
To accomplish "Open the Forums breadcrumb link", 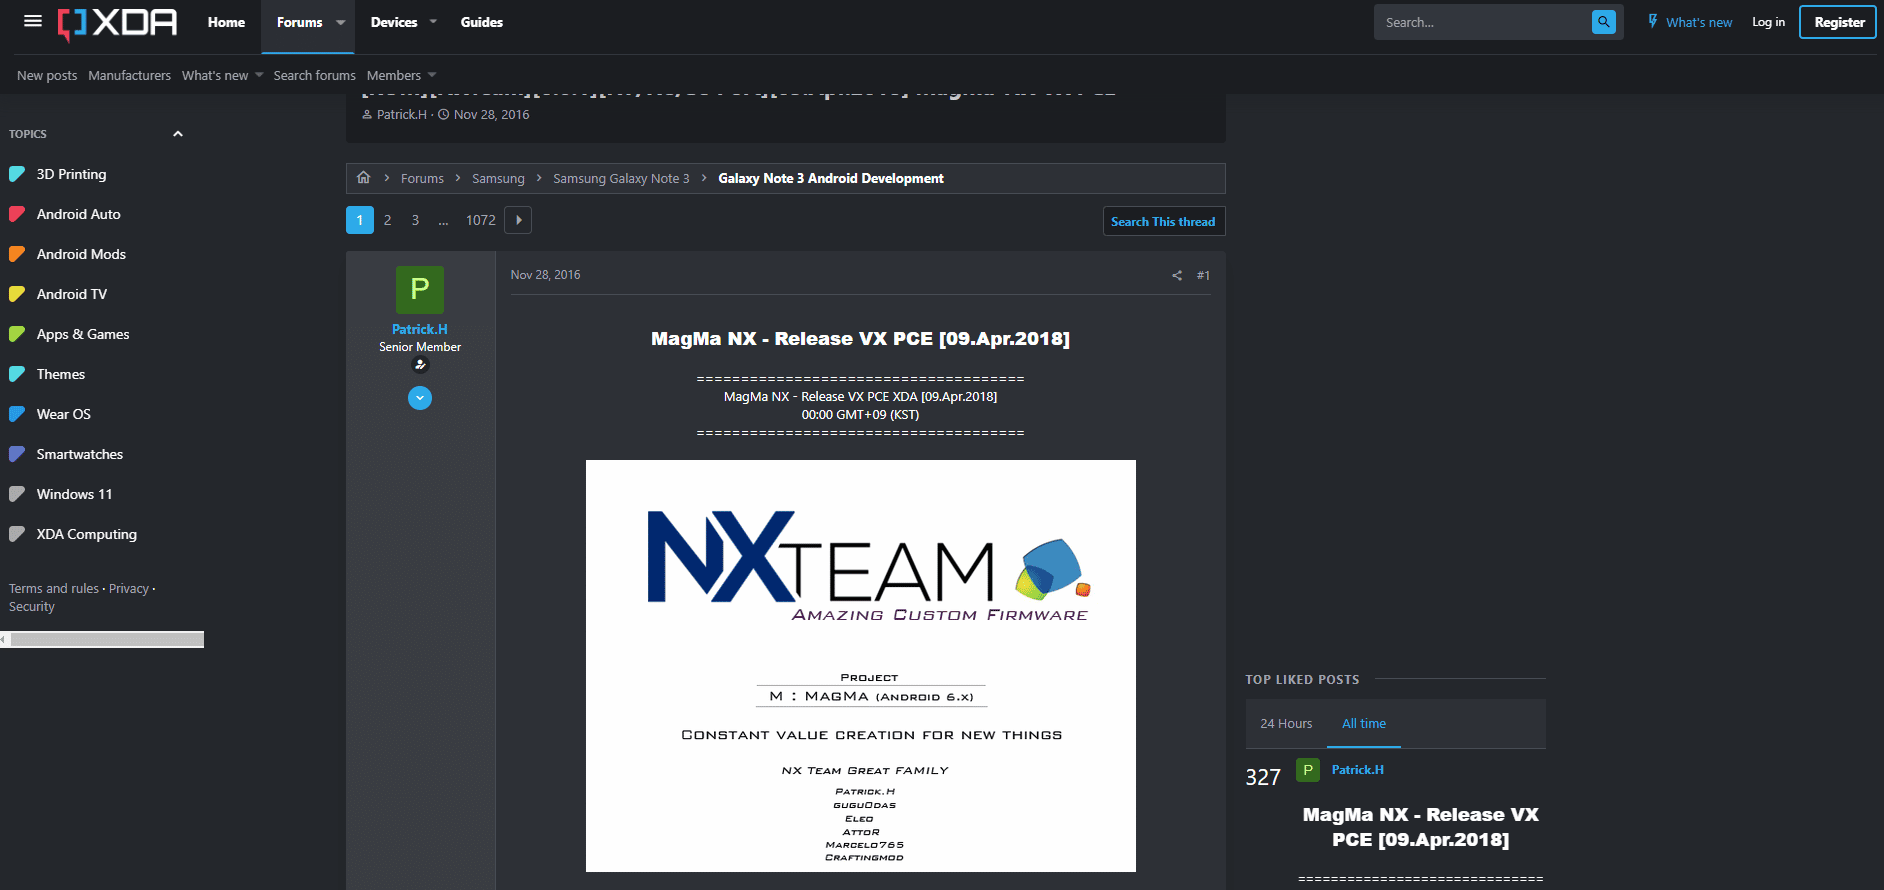I will [x=422, y=178].
